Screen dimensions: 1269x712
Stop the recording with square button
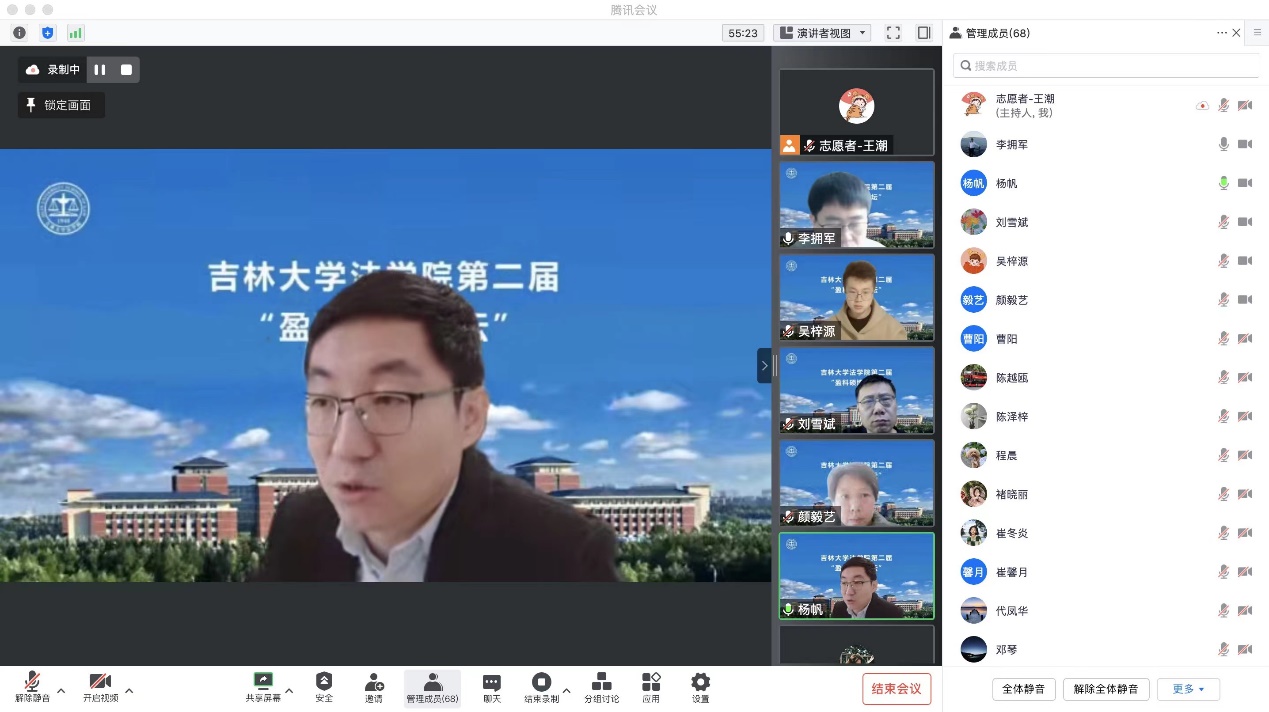click(126, 70)
